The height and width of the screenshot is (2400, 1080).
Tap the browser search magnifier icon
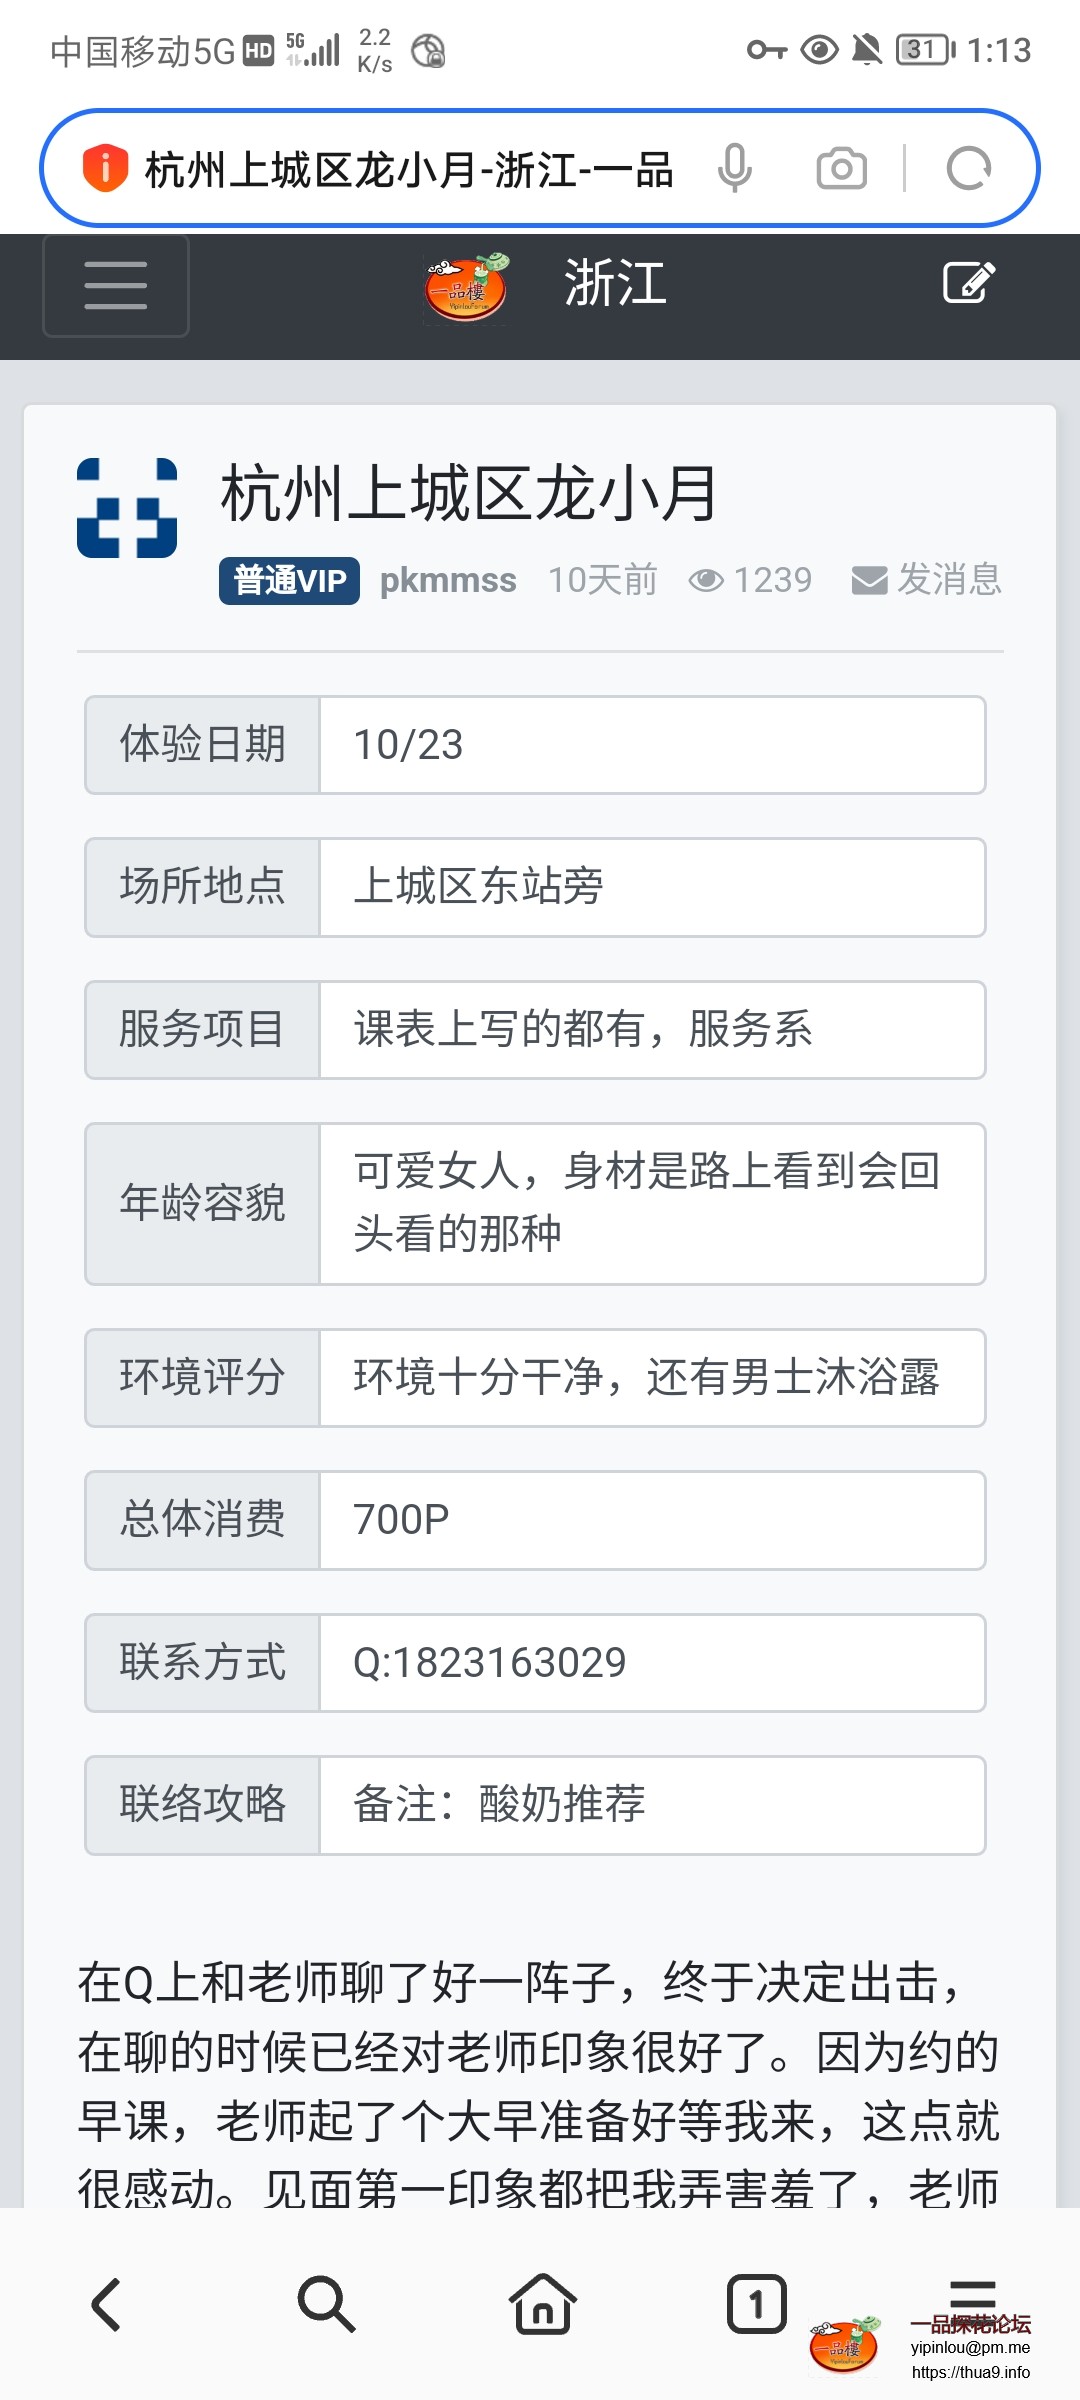(x=325, y=2305)
